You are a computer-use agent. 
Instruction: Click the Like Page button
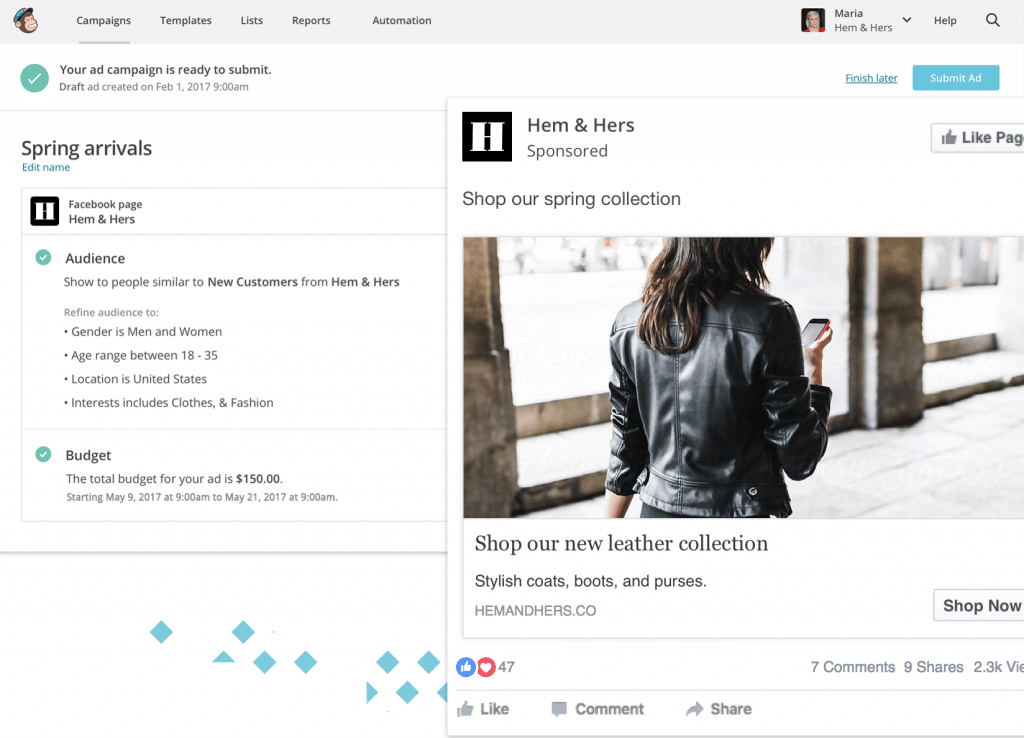pos(978,138)
